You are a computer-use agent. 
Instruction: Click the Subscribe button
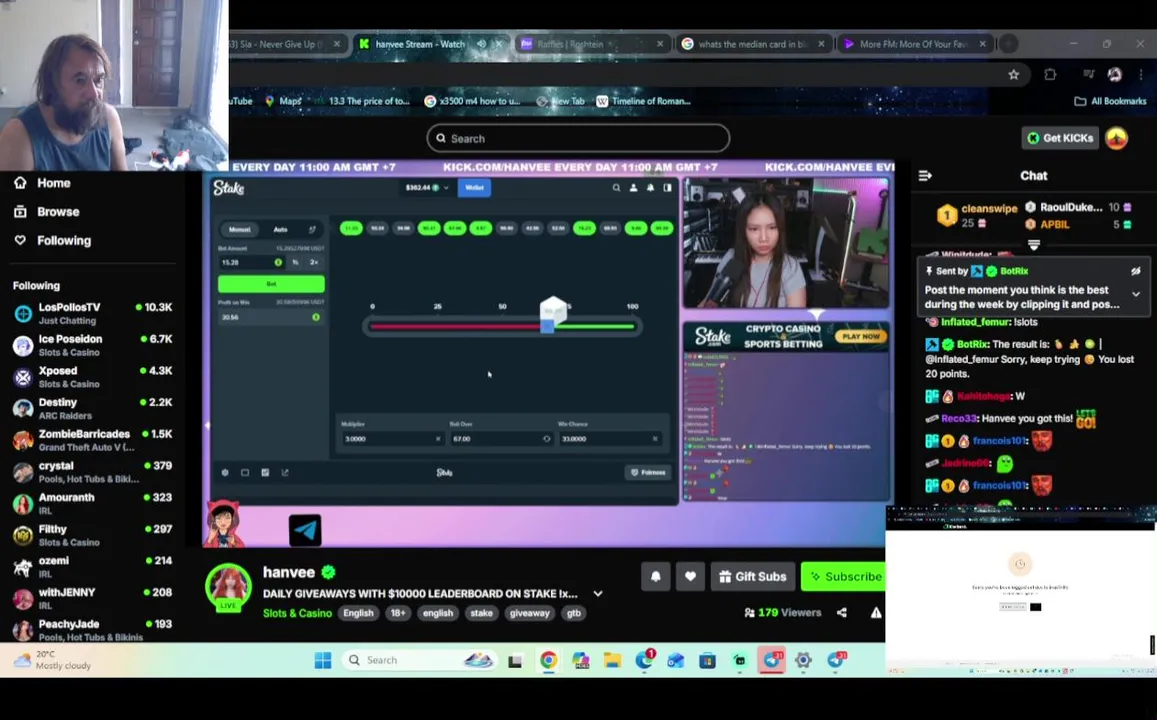click(843, 577)
